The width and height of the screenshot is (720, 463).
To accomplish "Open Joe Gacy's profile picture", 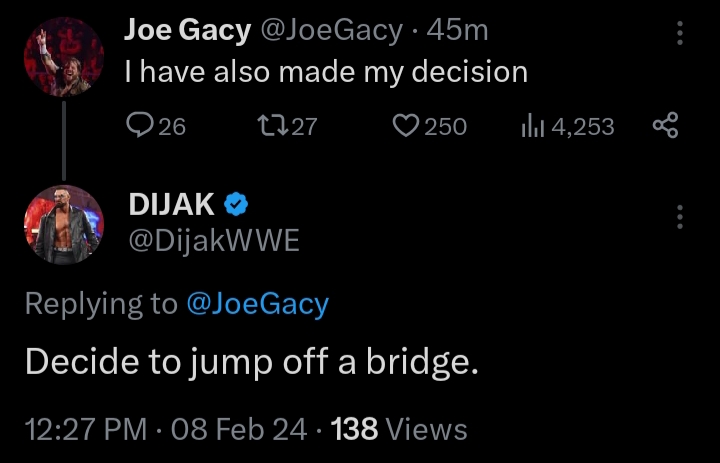I will point(63,57).
